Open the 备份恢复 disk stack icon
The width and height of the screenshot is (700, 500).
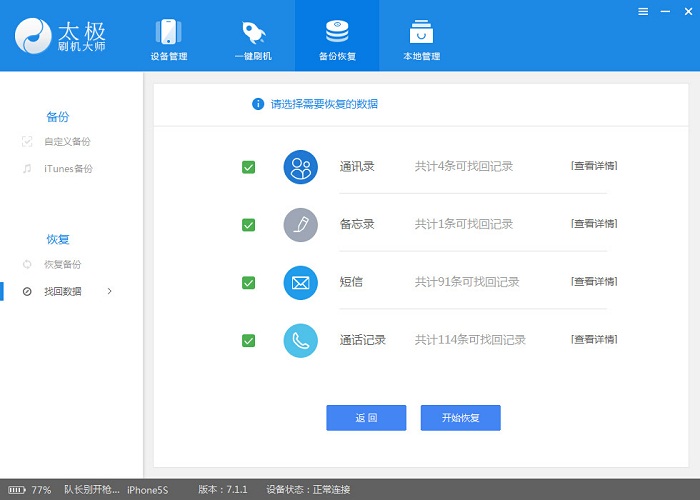coord(337,31)
